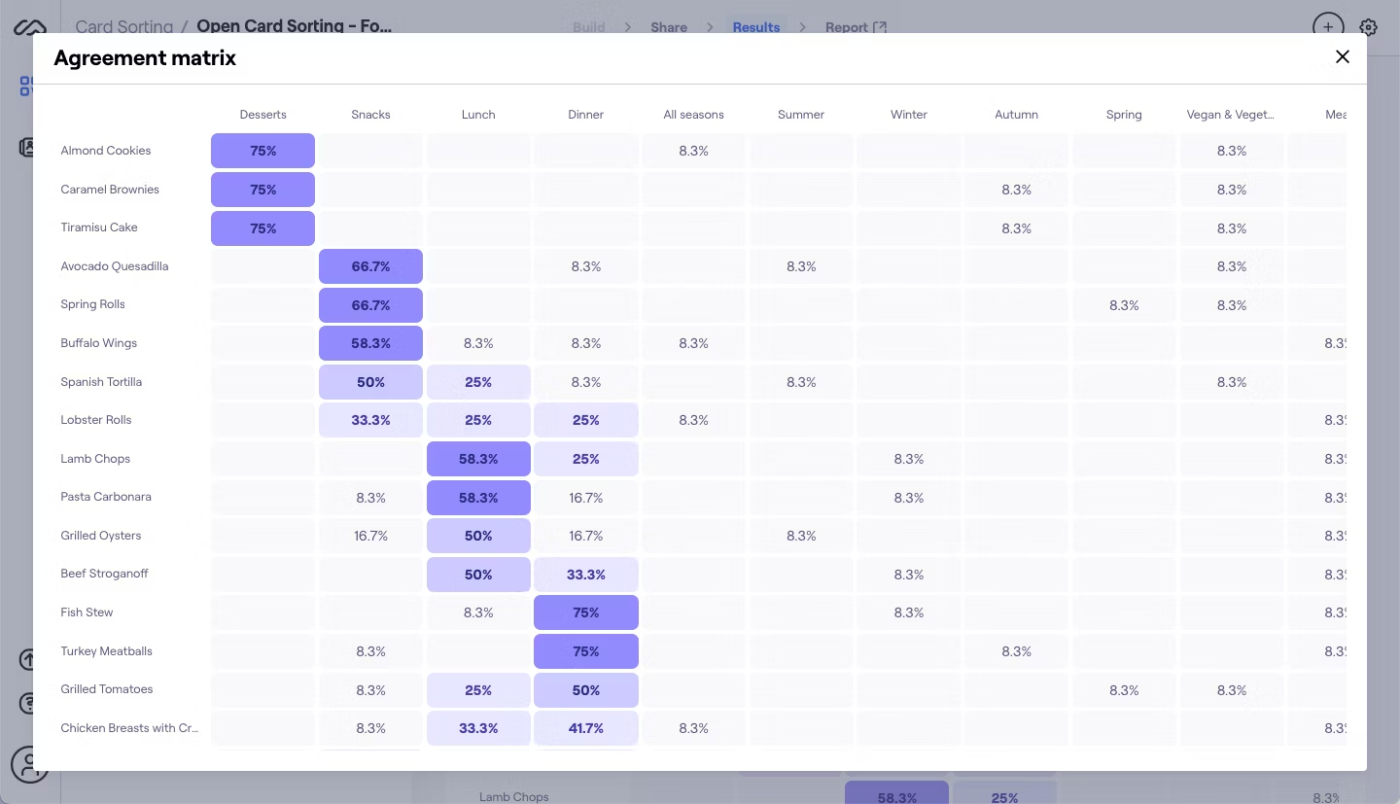Image resolution: width=1400 pixels, height=804 pixels.
Task: Click the Desserts column header
Action: click(263, 115)
